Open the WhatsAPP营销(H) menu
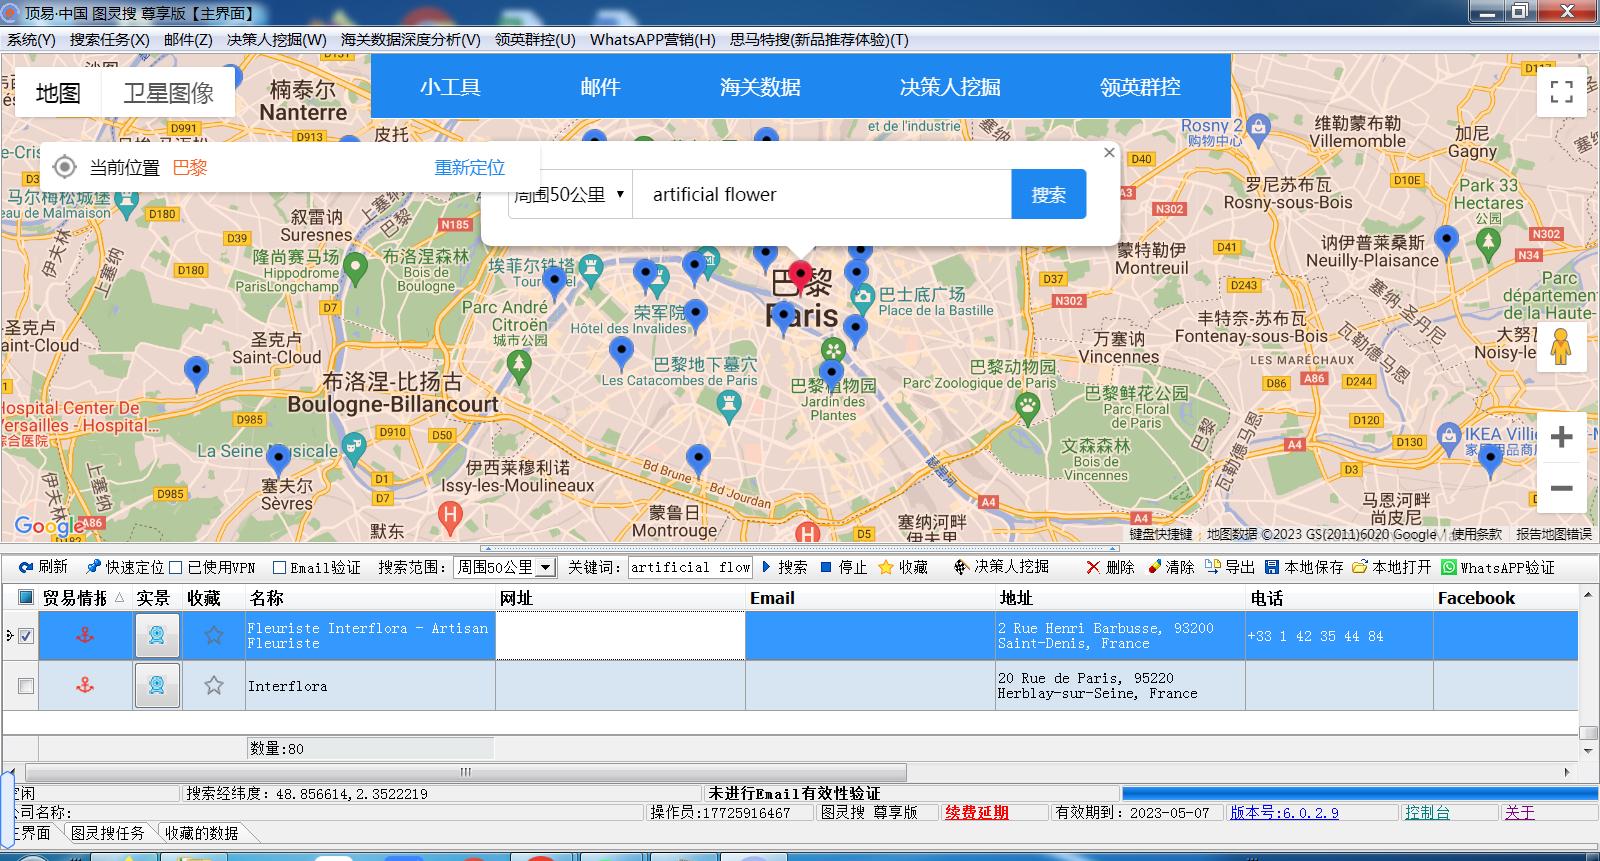This screenshot has width=1600, height=861. click(x=652, y=39)
